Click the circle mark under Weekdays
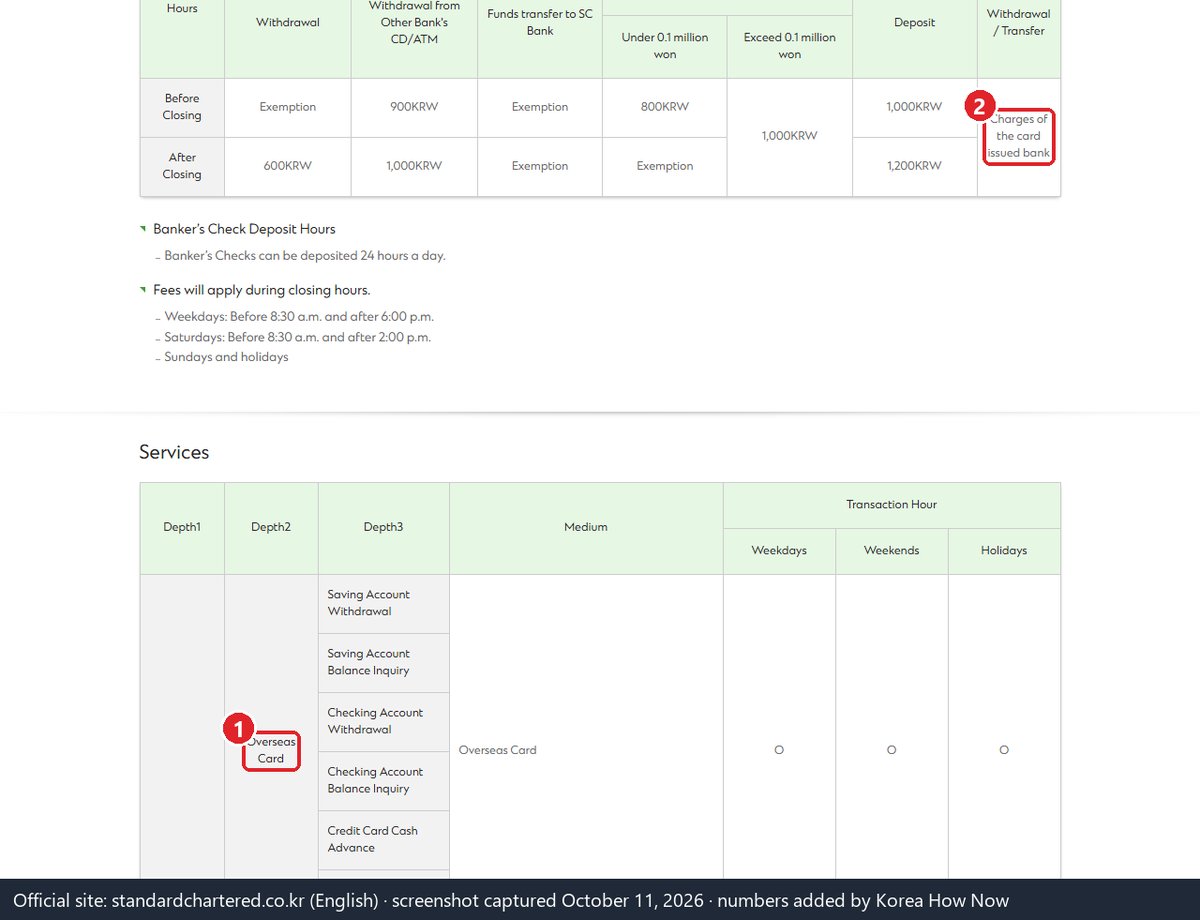Image resolution: width=1200 pixels, height=920 pixels. (x=779, y=750)
